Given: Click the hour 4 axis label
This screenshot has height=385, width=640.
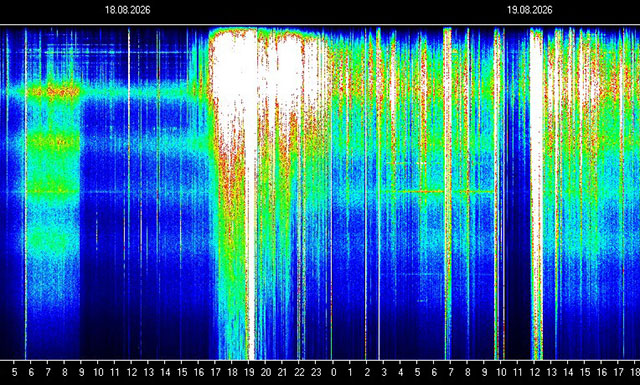Looking at the screenshot, I should point(401,372).
